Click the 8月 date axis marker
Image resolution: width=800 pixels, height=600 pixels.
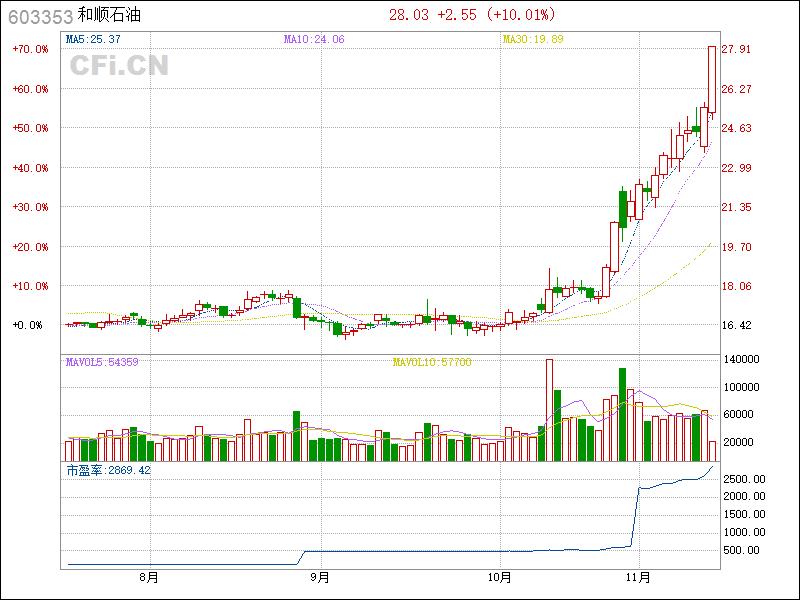coord(149,577)
